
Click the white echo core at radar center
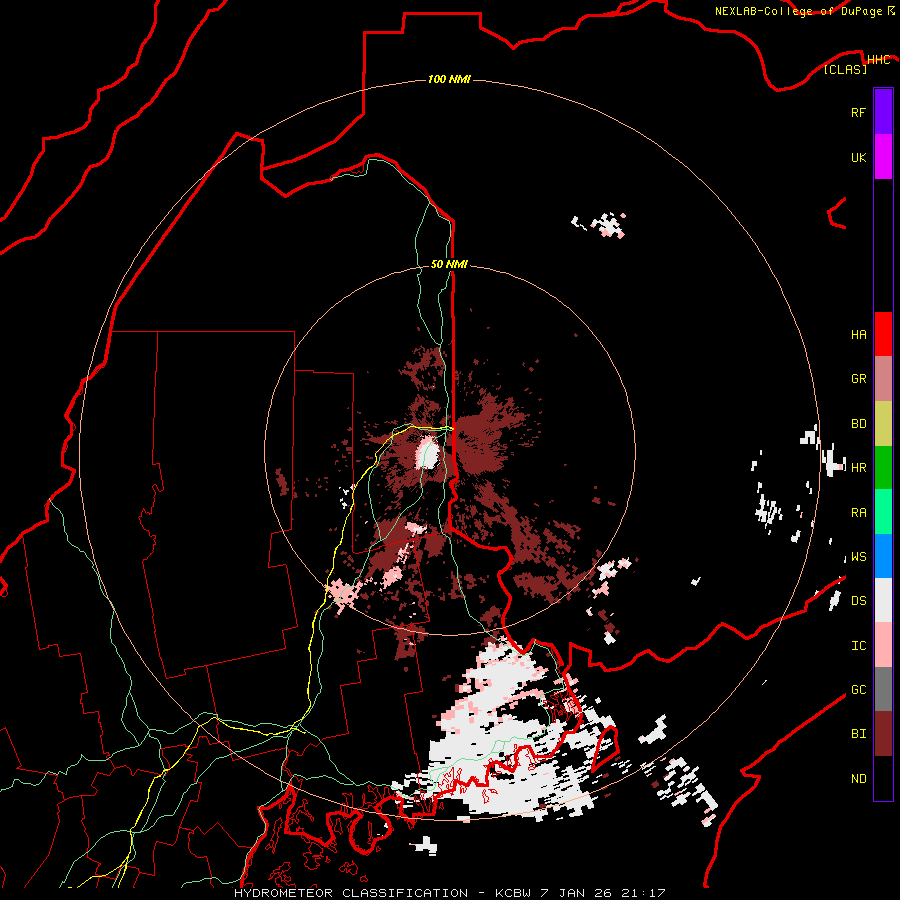pos(428,452)
